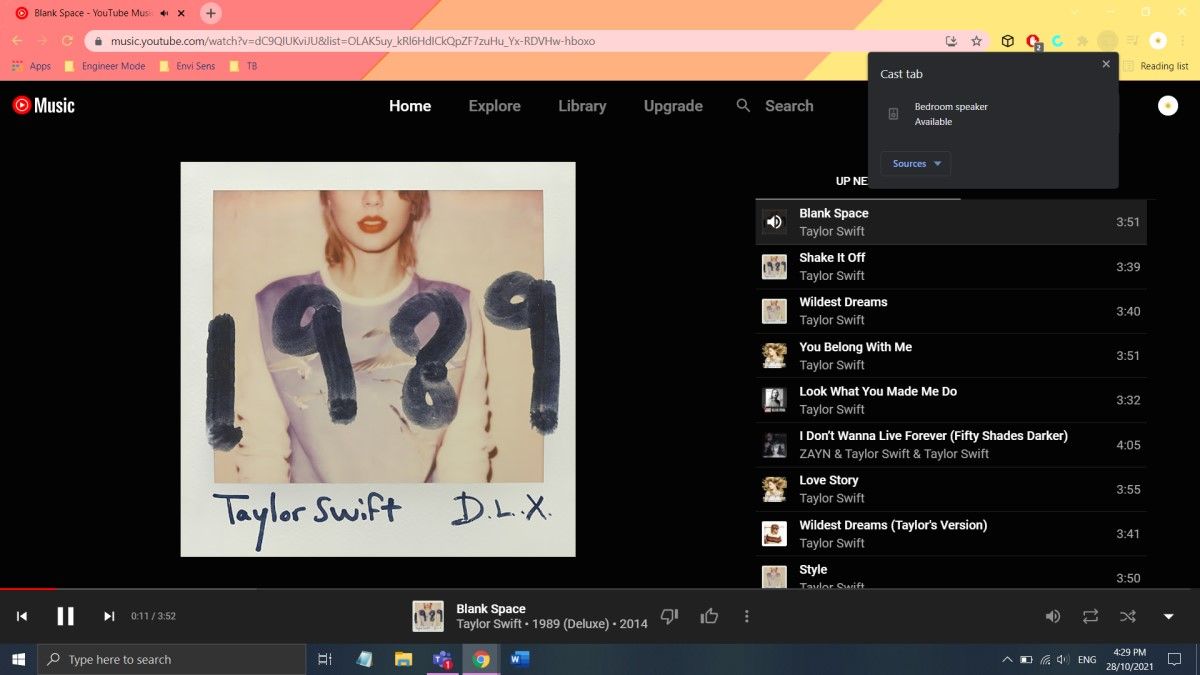Play Shake It Off from the queue
Viewport: 1200px width, 675px height.
click(x=951, y=266)
